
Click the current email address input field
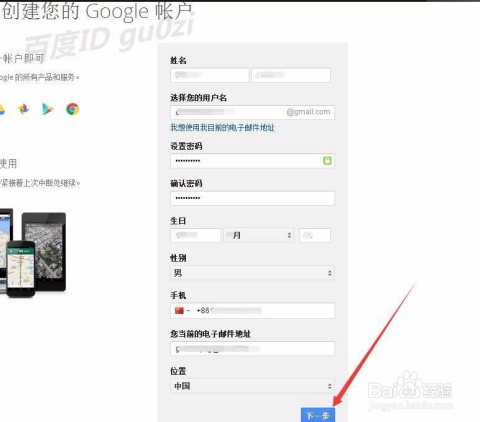coord(252,349)
